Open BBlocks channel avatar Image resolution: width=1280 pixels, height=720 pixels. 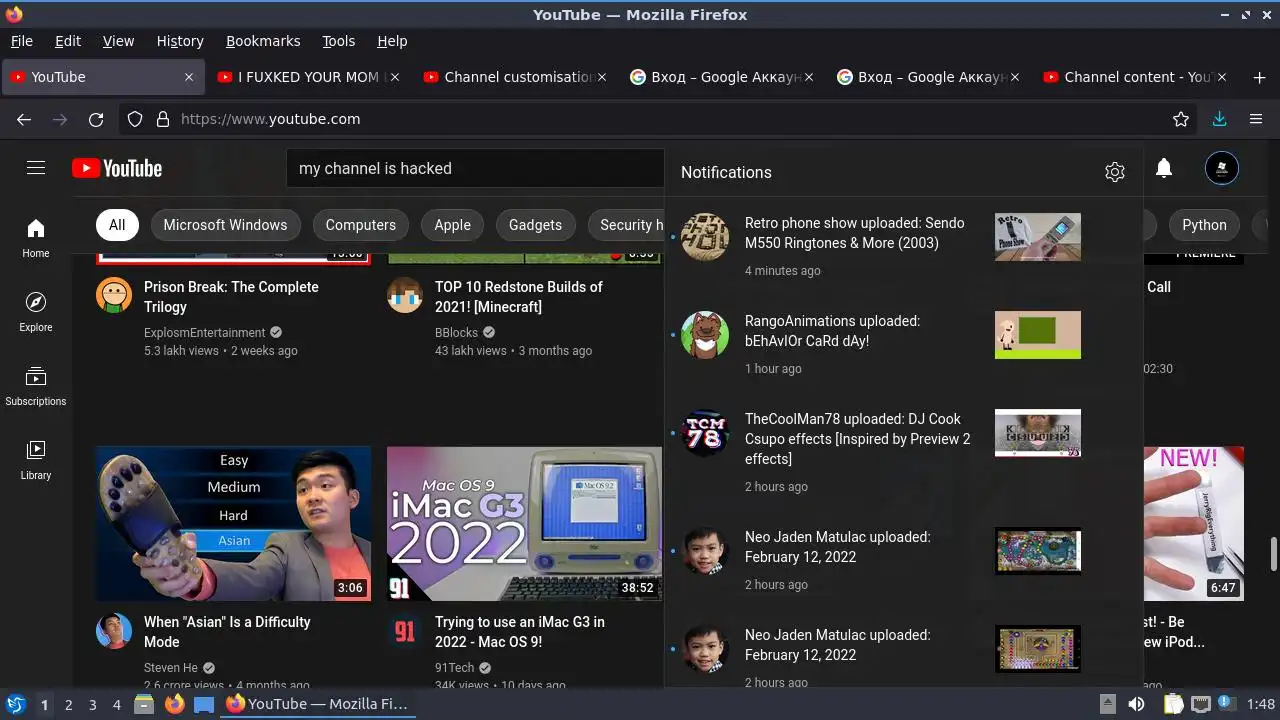tap(405, 296)
